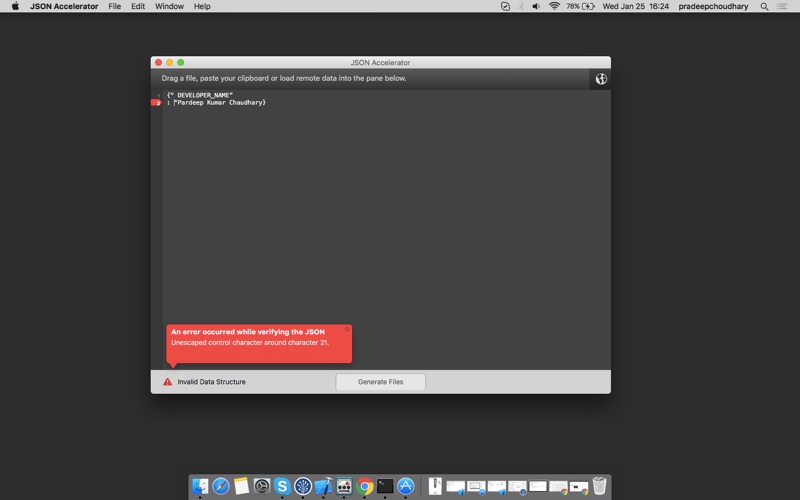
Task: Open SourceTree from the dock
Action: [x=303, y=486]
